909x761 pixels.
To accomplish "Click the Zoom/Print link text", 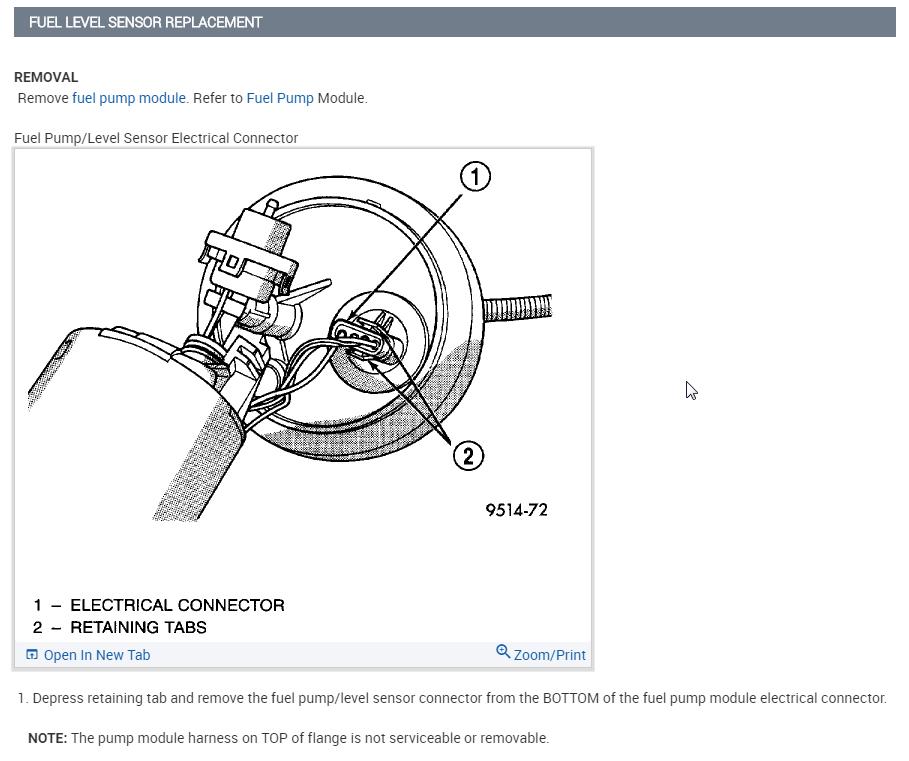I will [x=550, y=655].
